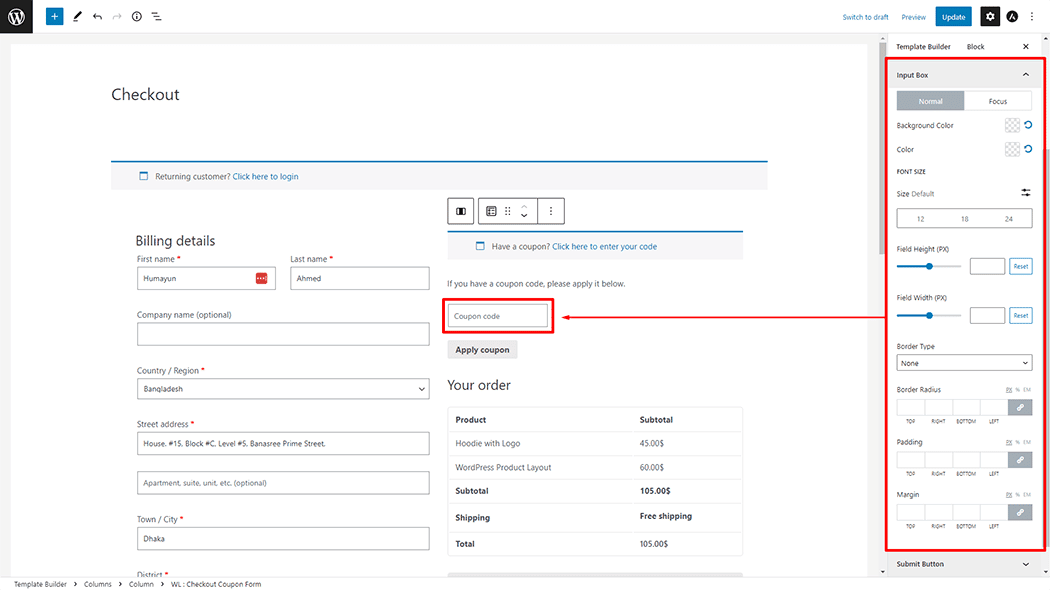The height and width of the screenshot is (590, 1050).
Task: Switch to the Block tab
Action: (x=975, y=47)
